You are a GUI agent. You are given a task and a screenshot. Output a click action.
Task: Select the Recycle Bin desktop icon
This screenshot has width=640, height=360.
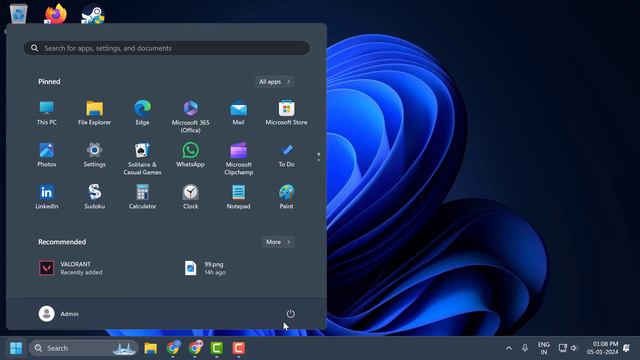[18, 14]
